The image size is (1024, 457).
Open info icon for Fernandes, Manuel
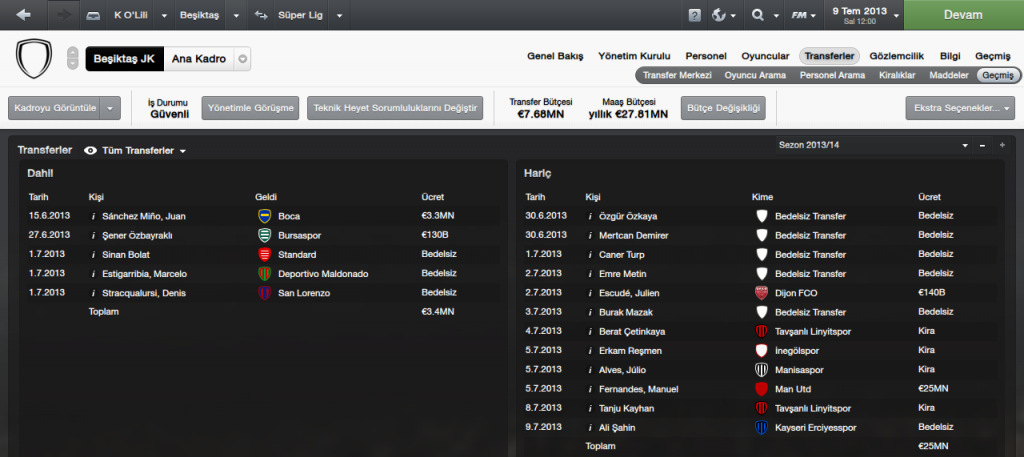pos(590,389)
